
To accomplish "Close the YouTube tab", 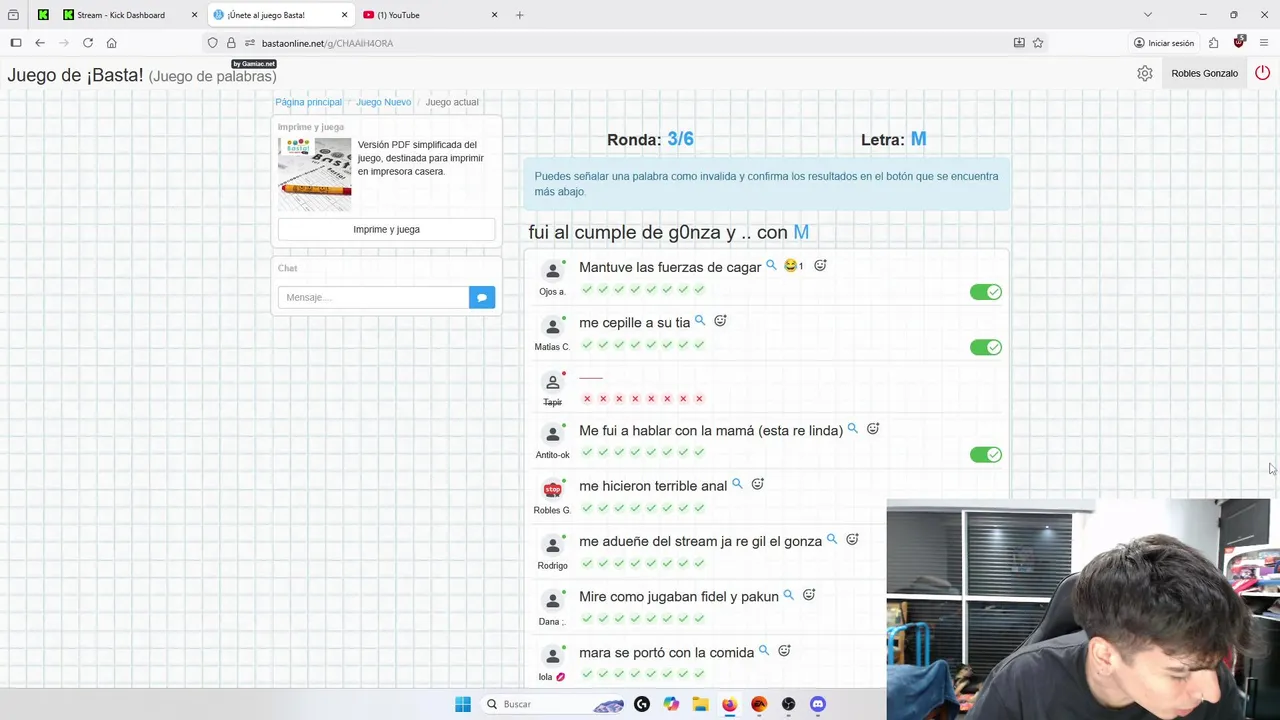I will click(494, 15).
